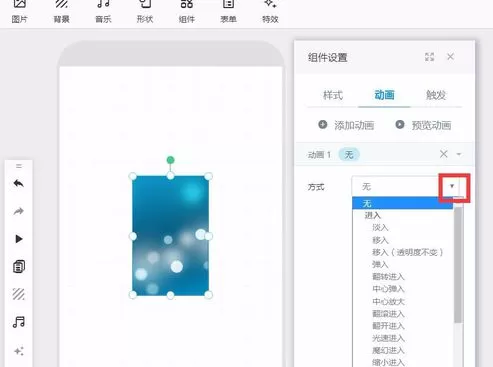The image size is (493, 367).
Task: Open the 图片 (image) tool
Action: click(x=19, y=12)
